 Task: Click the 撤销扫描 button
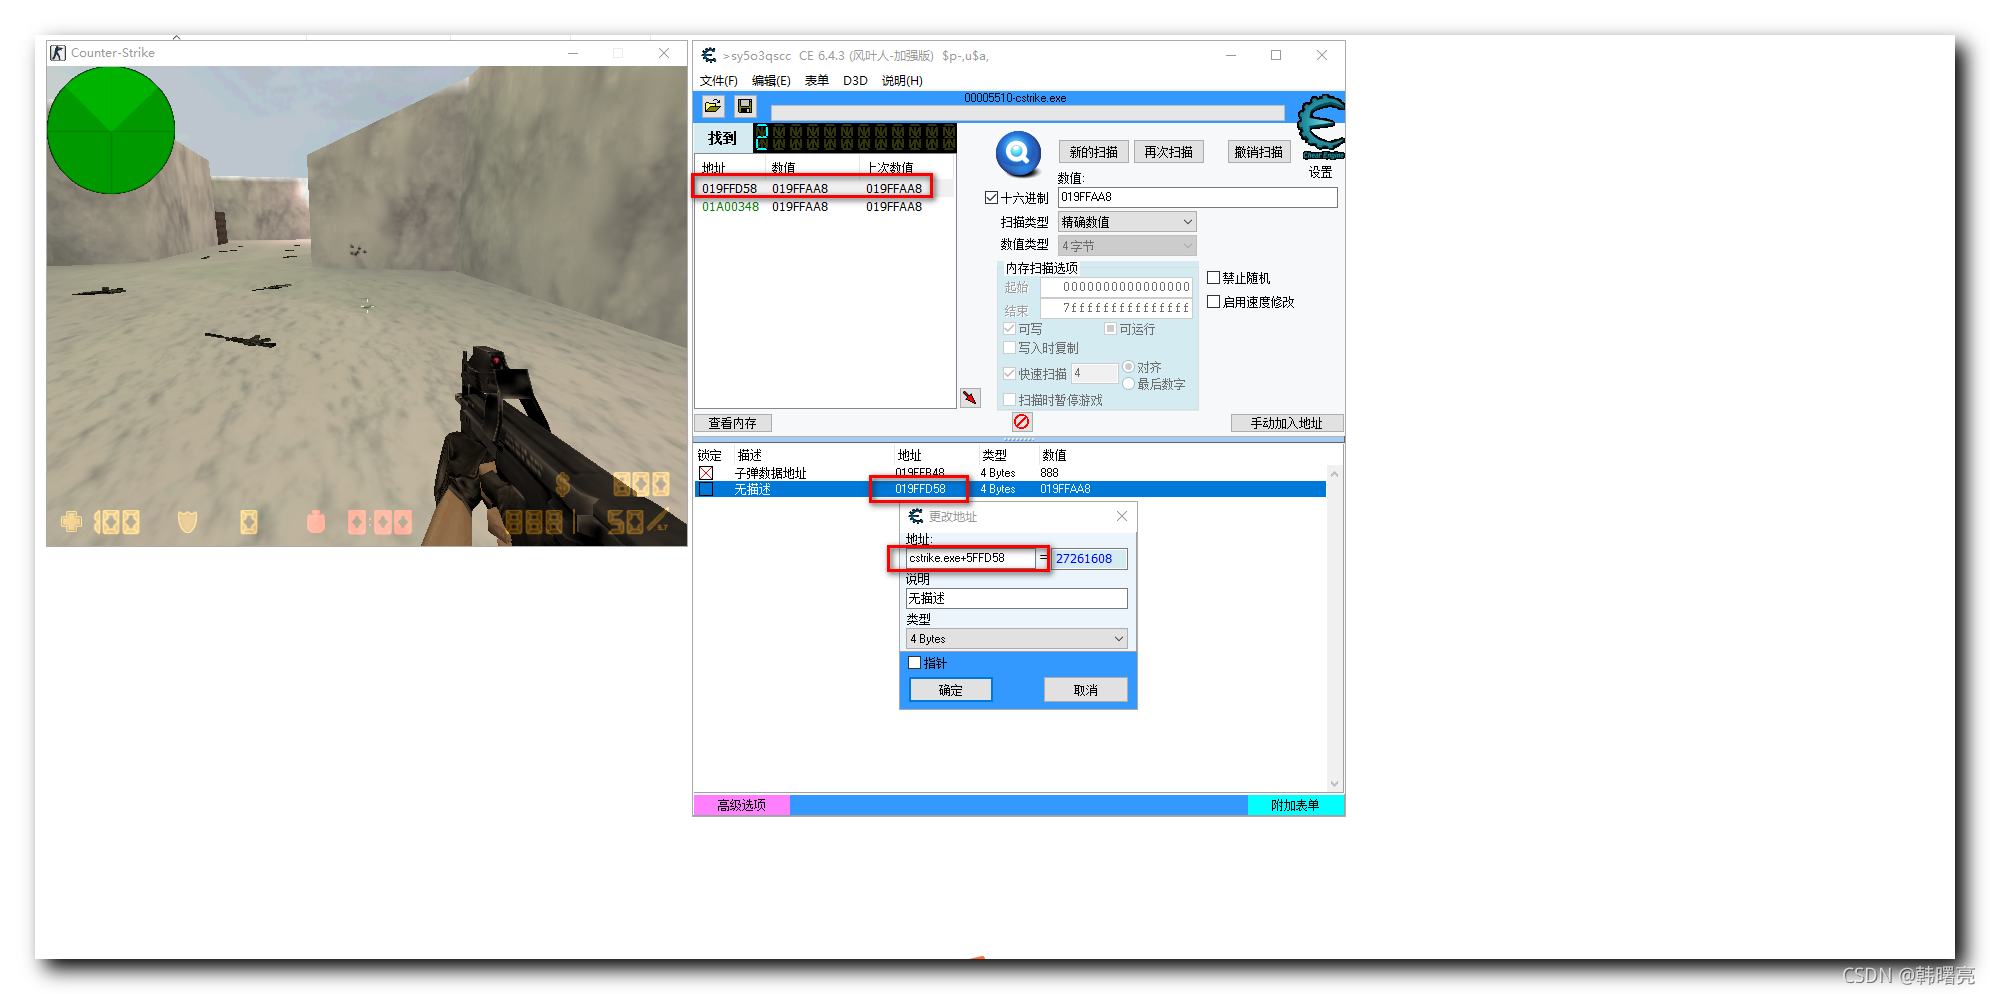pyautogui.click(x=1259, y=152)
